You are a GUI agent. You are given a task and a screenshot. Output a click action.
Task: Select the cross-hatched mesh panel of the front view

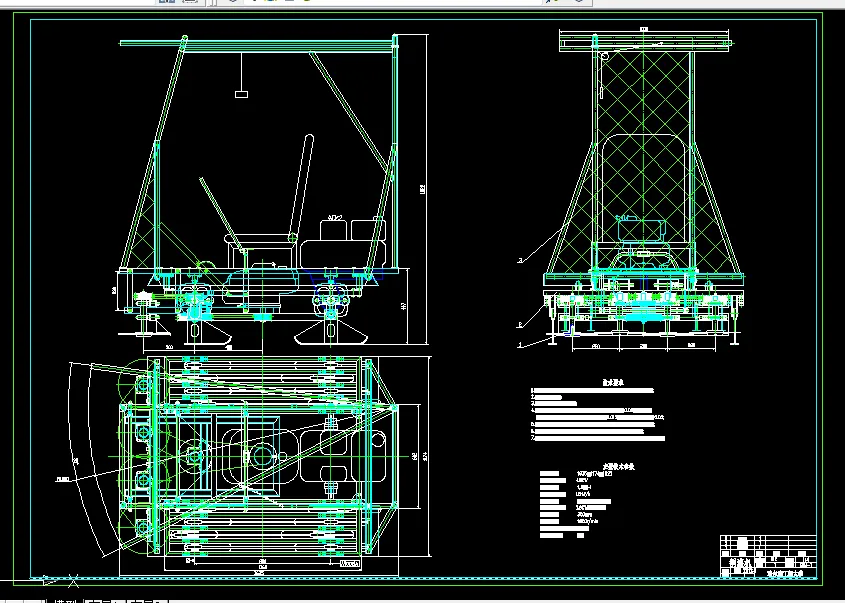(x=643, y=162)
